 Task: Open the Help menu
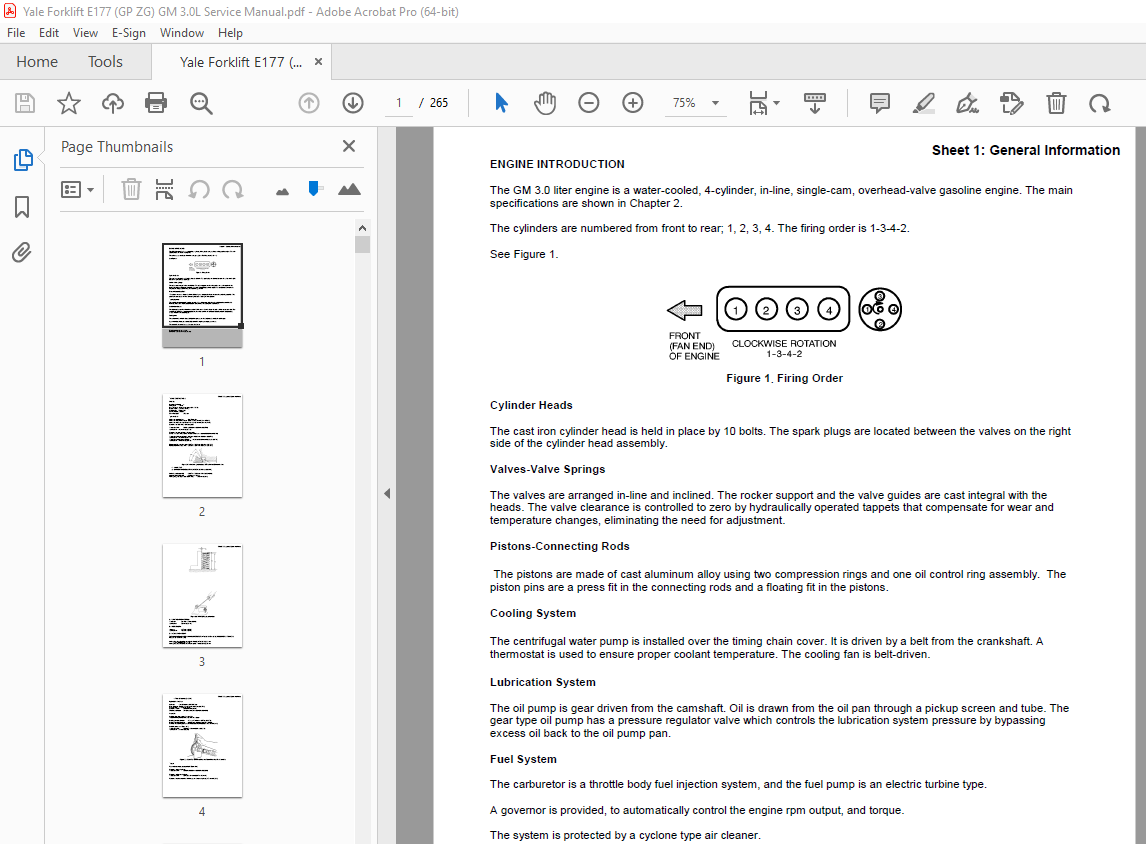[x=230, y=33]
